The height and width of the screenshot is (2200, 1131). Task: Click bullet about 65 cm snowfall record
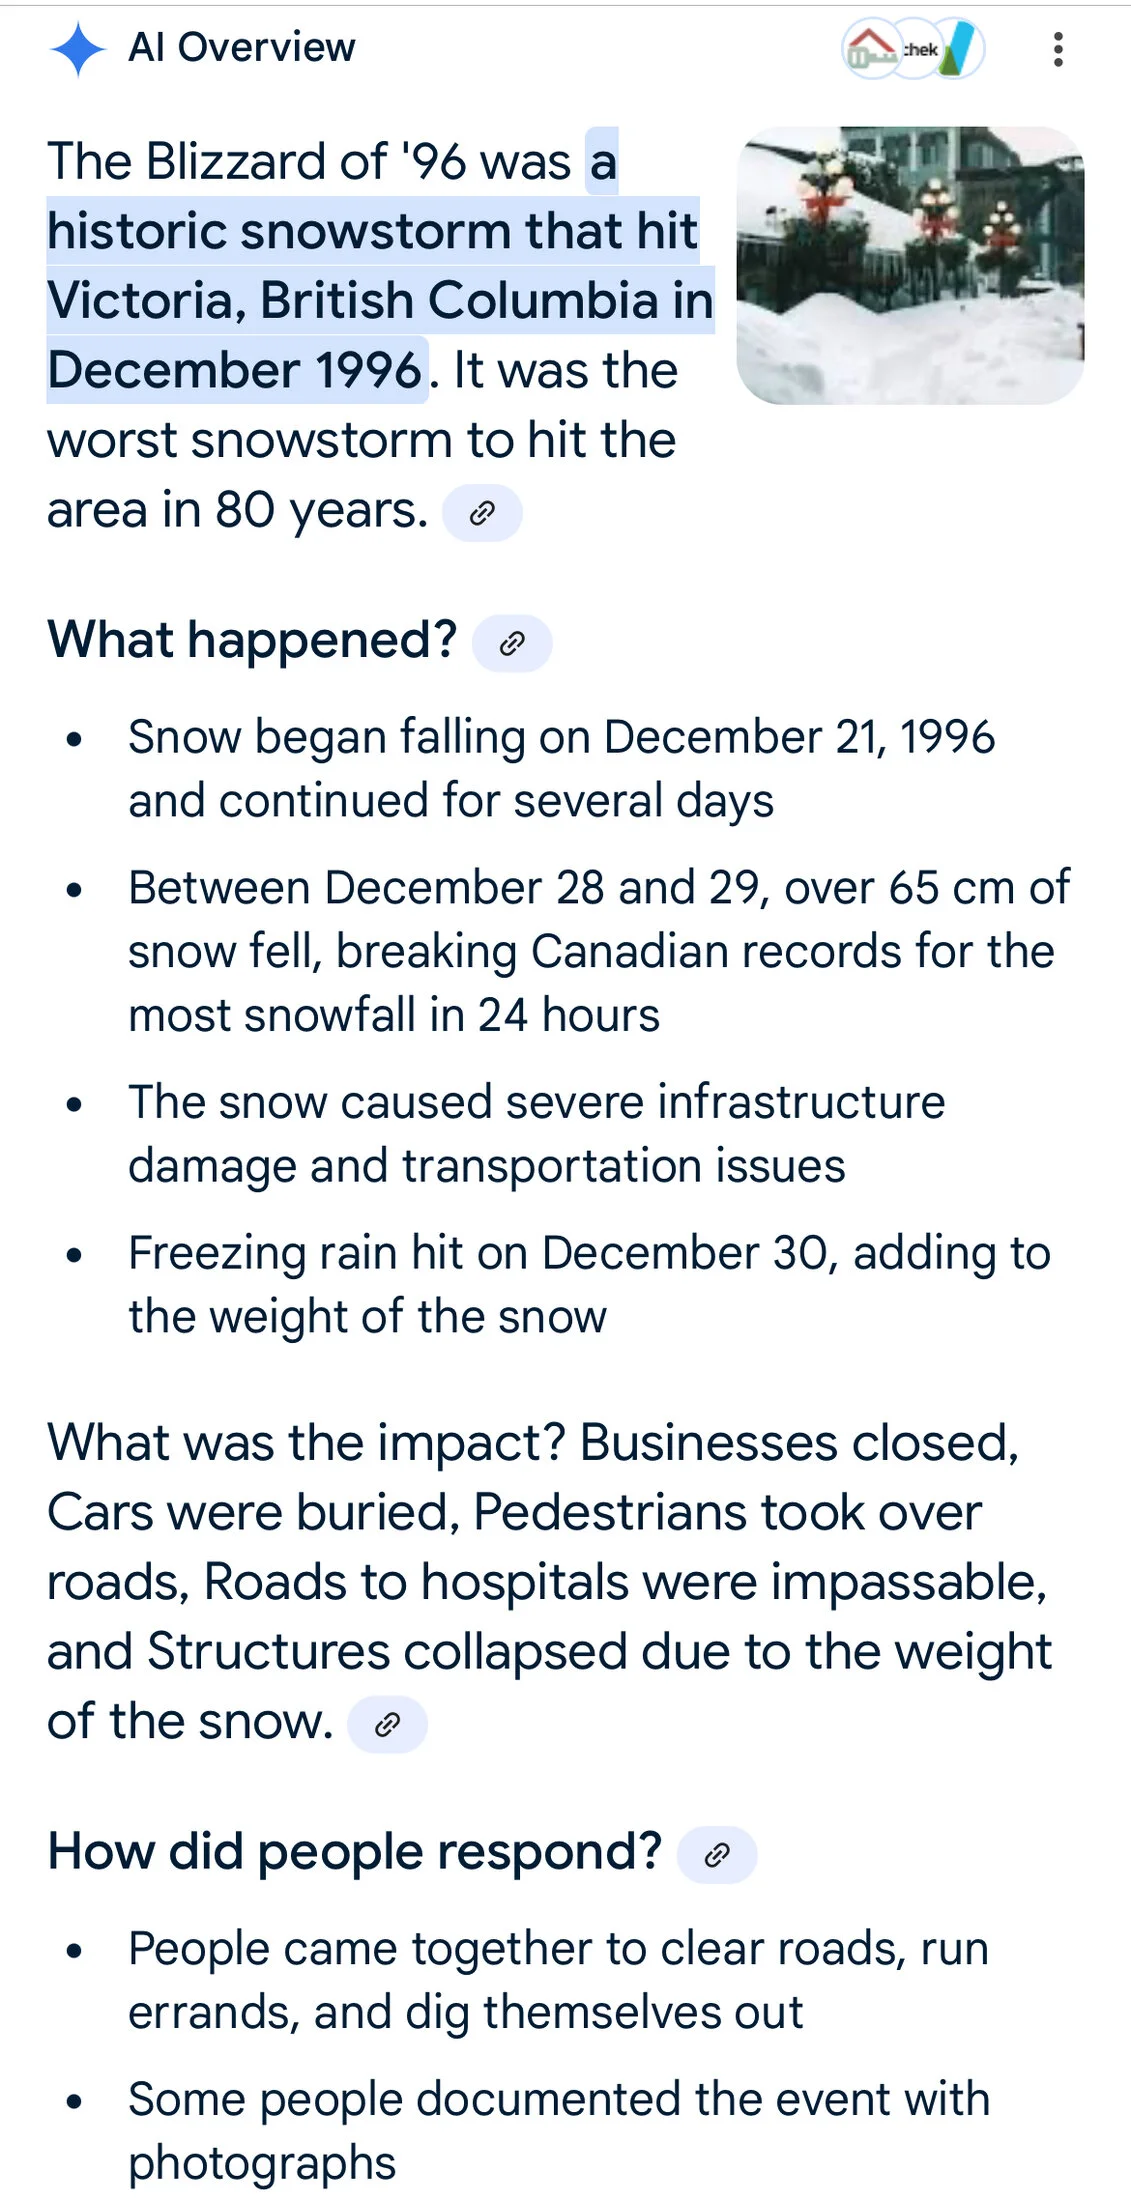[598, 951]
